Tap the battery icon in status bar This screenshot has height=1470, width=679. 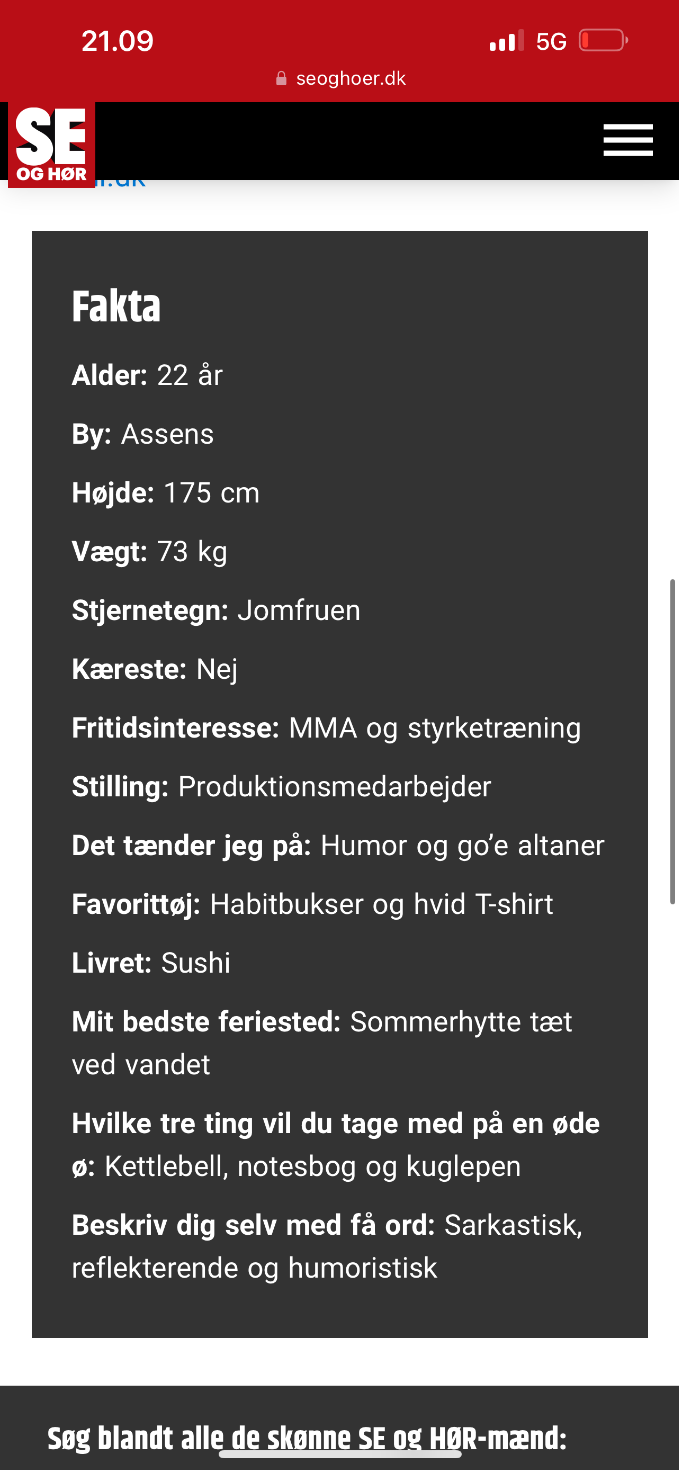tap(604, 41)
